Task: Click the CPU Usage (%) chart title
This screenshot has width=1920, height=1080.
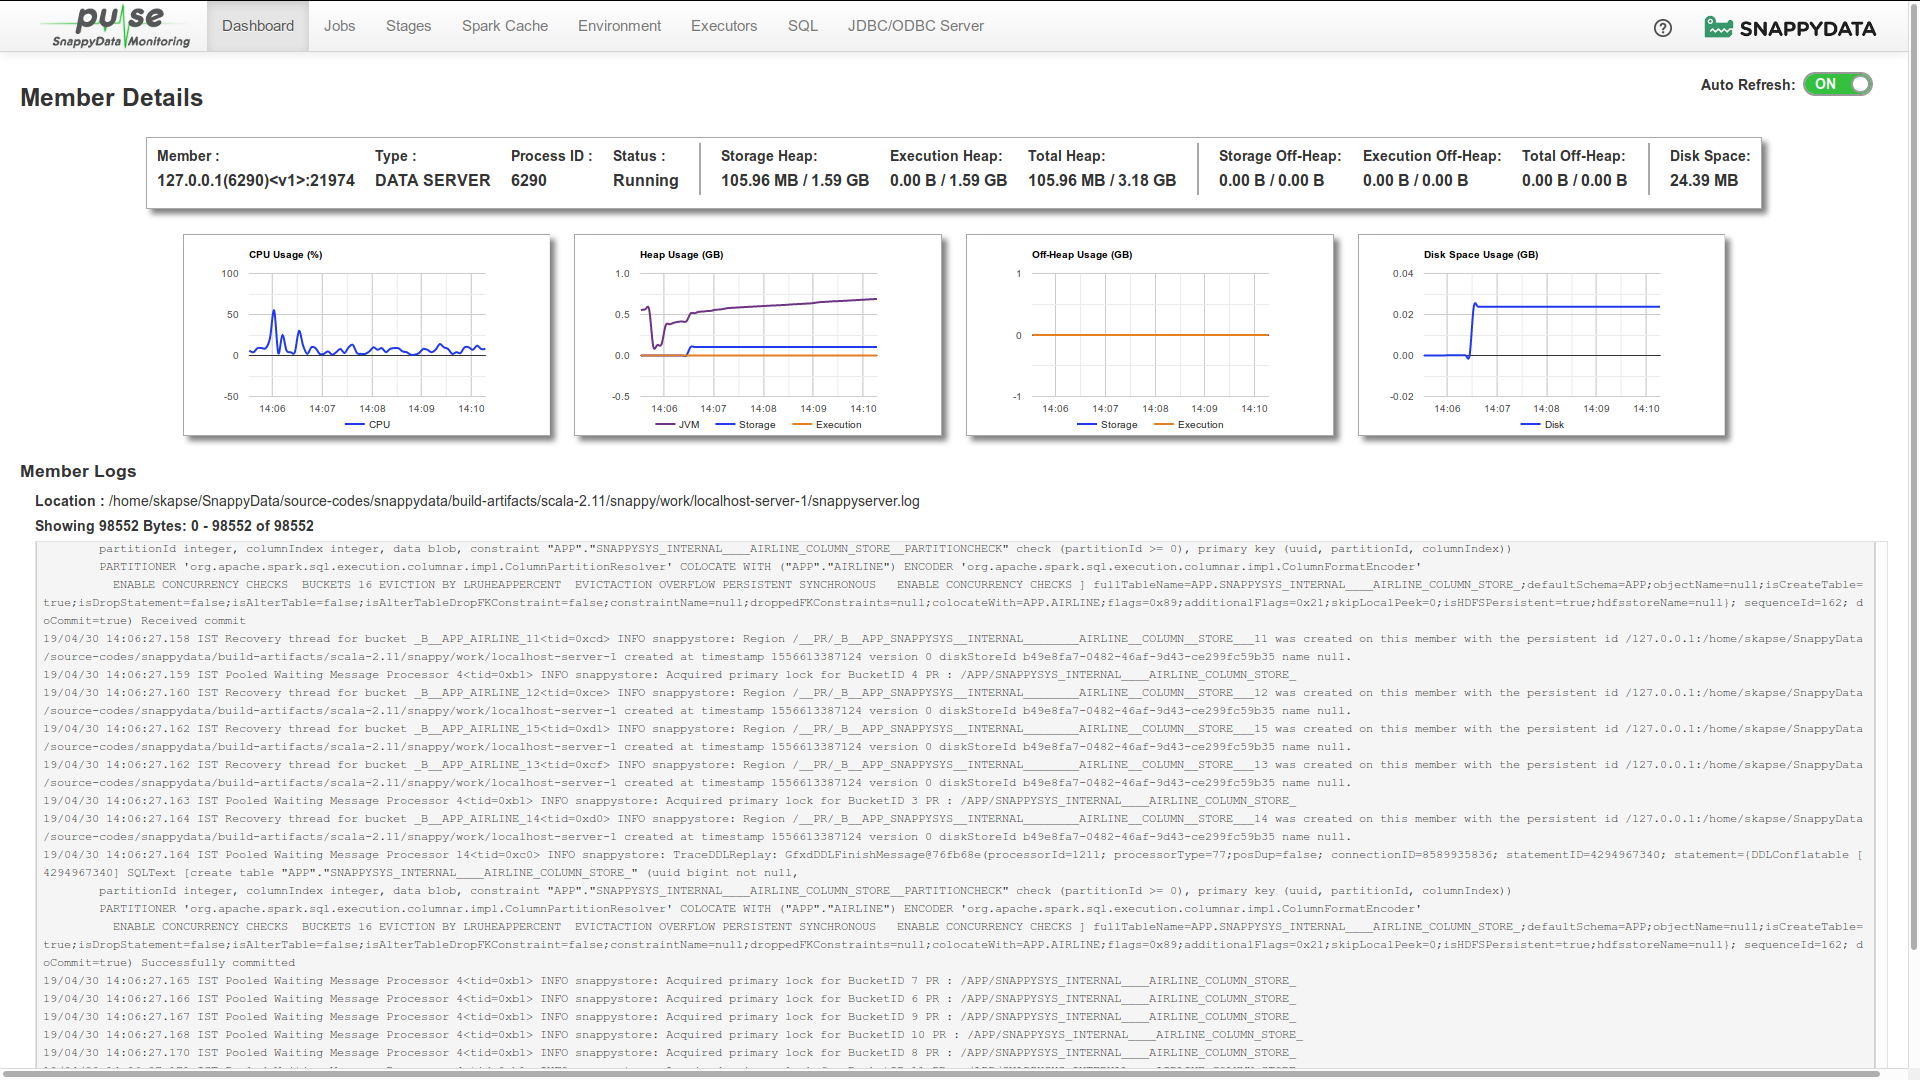Action: [x=286, y=255]
